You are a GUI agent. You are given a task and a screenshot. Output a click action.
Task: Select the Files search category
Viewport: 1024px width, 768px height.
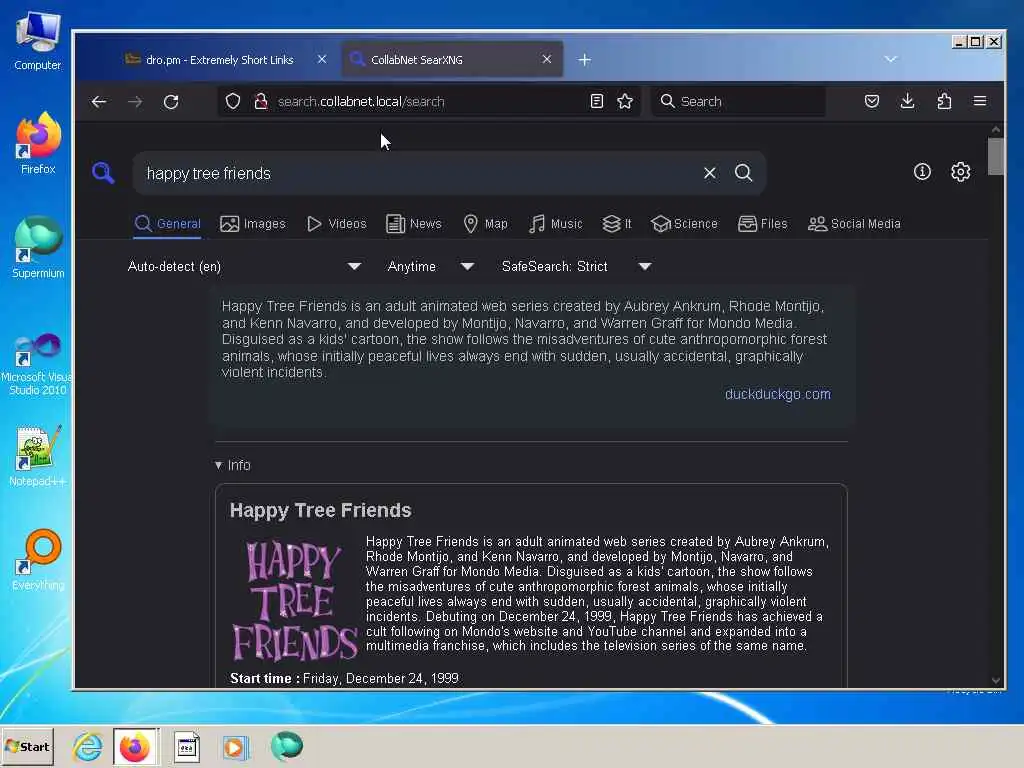[x=763, y=224]
